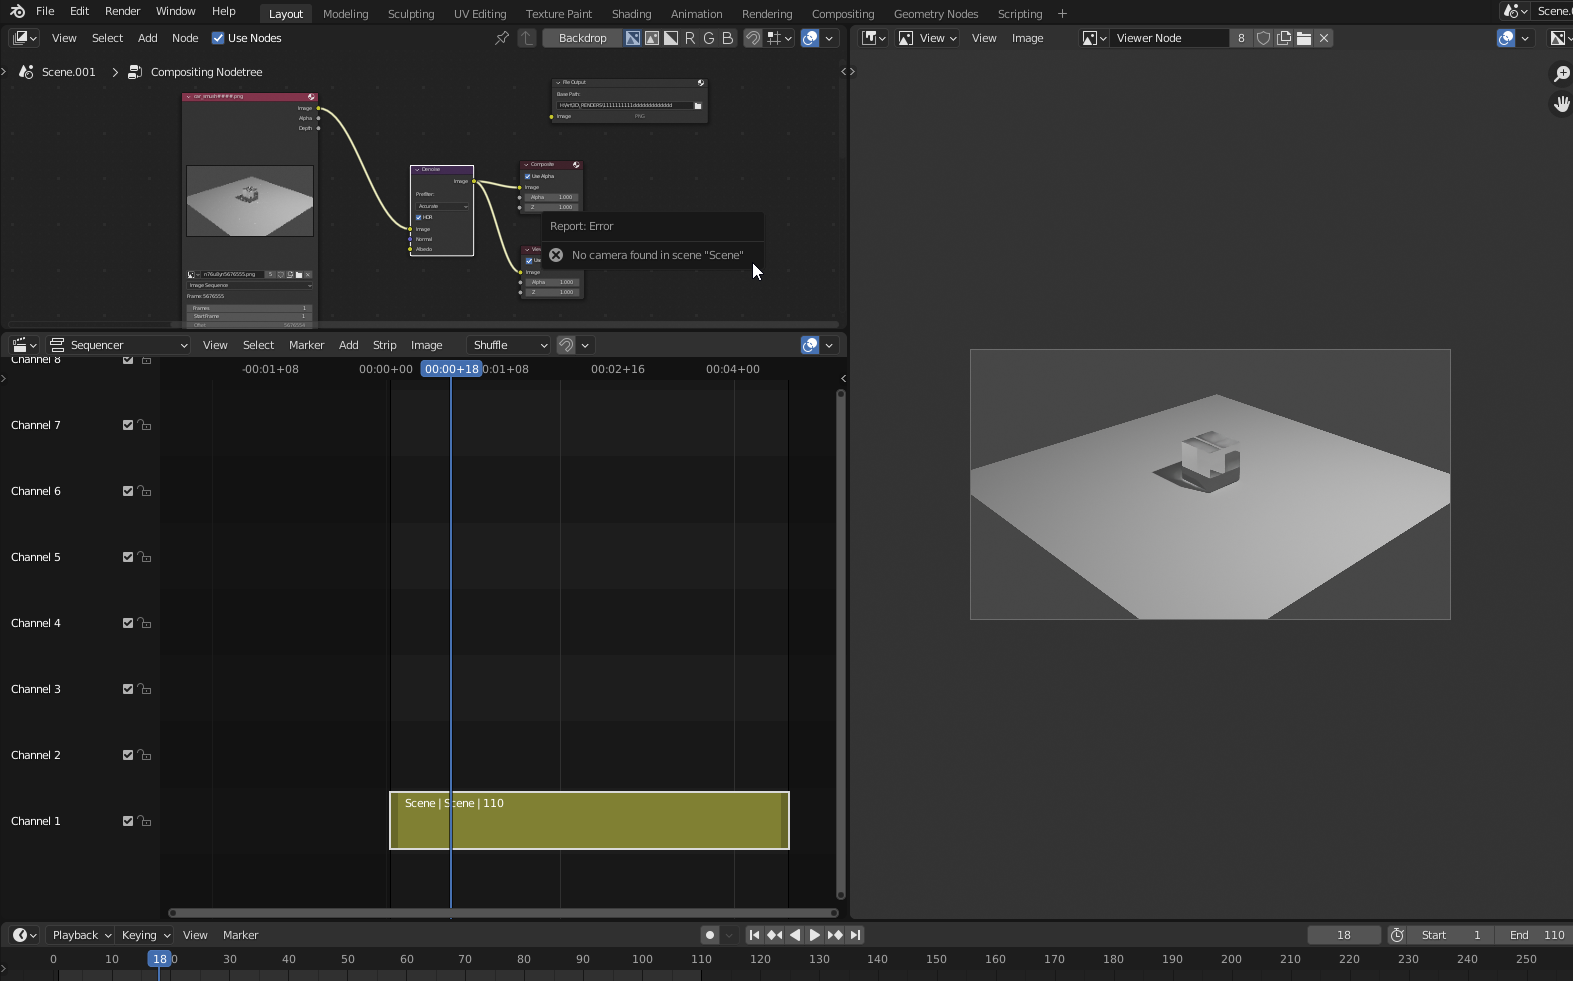The height and width of the screenshot is (981, 1573).
Task: Show the red channel of the backdrop
Action: (690, 38)
